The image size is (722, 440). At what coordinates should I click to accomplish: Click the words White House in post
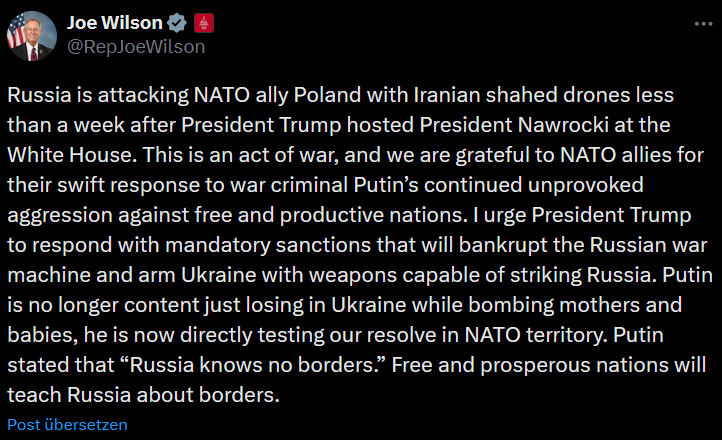(x=72, y=155)
